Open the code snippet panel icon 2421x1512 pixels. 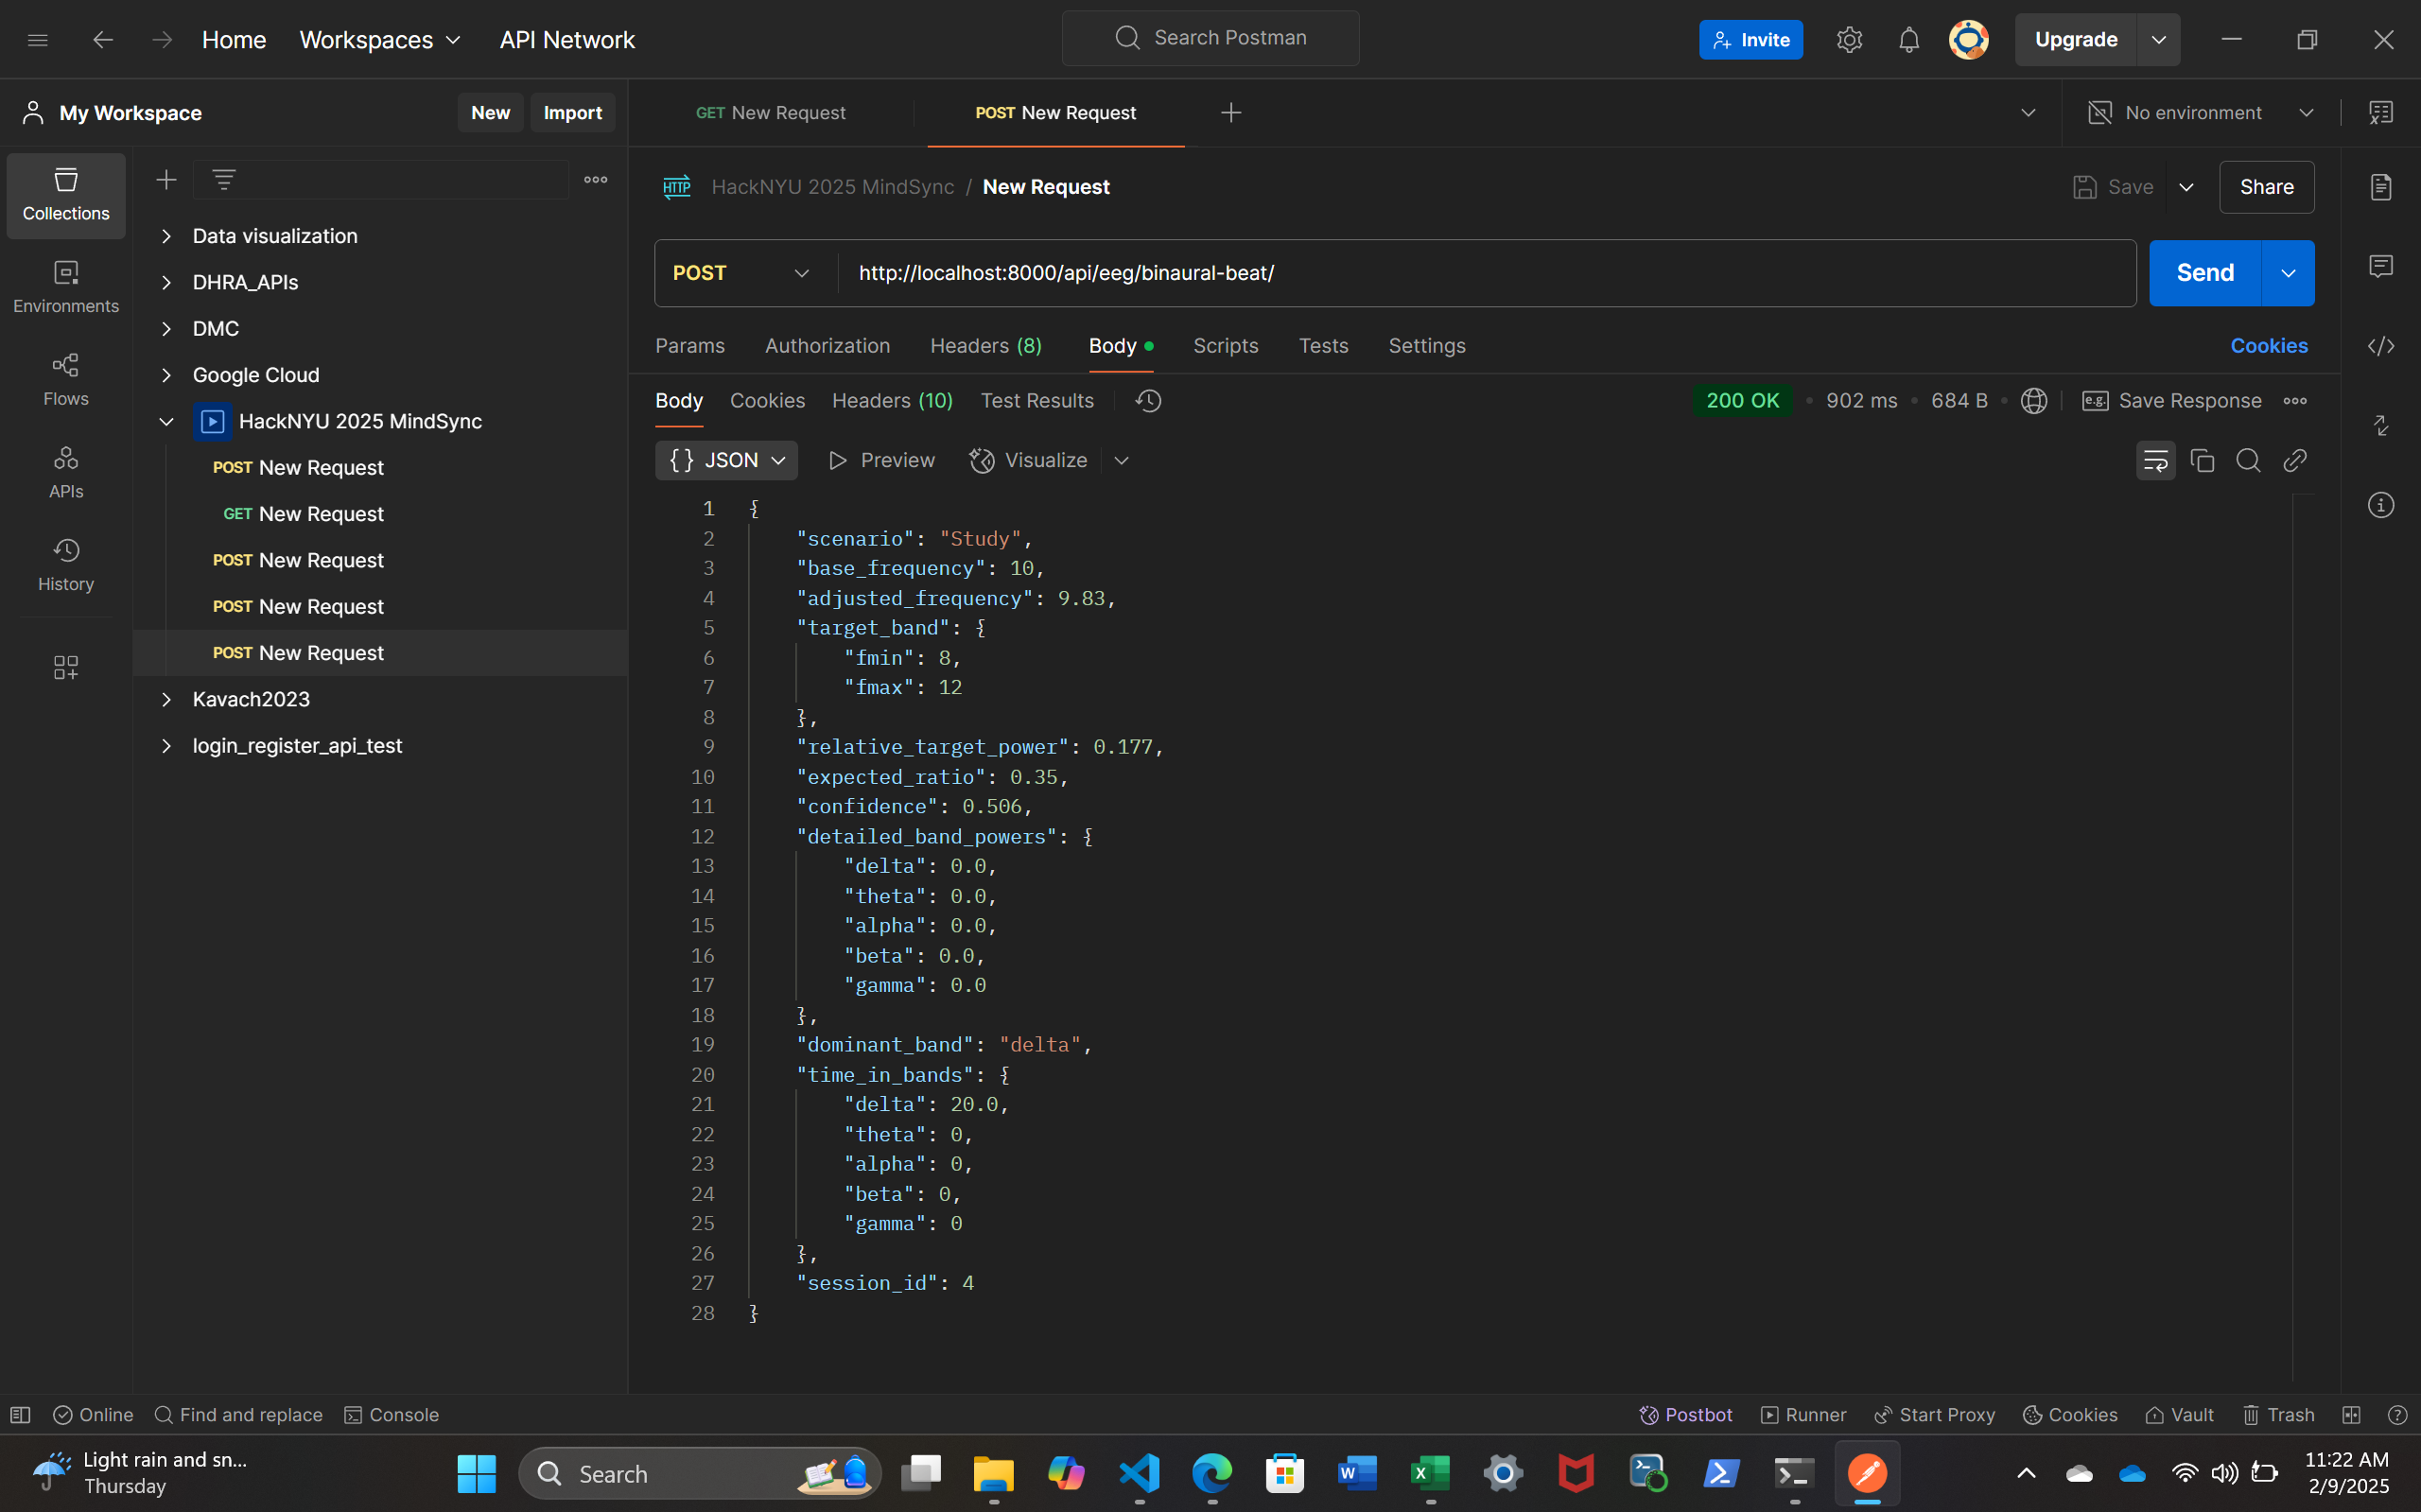point(2380,346)
